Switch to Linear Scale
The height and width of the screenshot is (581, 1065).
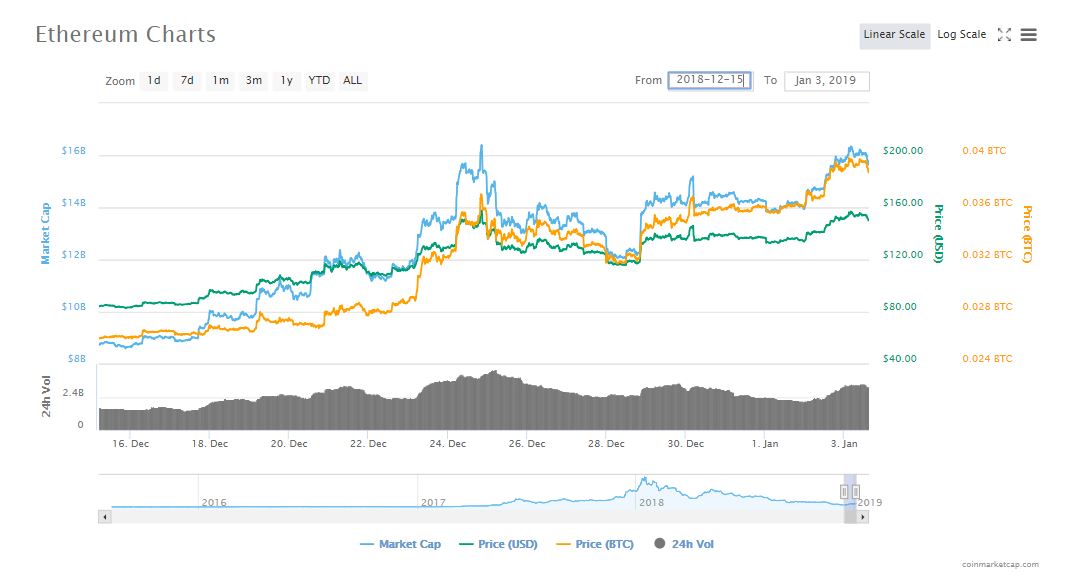pyautogui.click(x=894, y=35)
